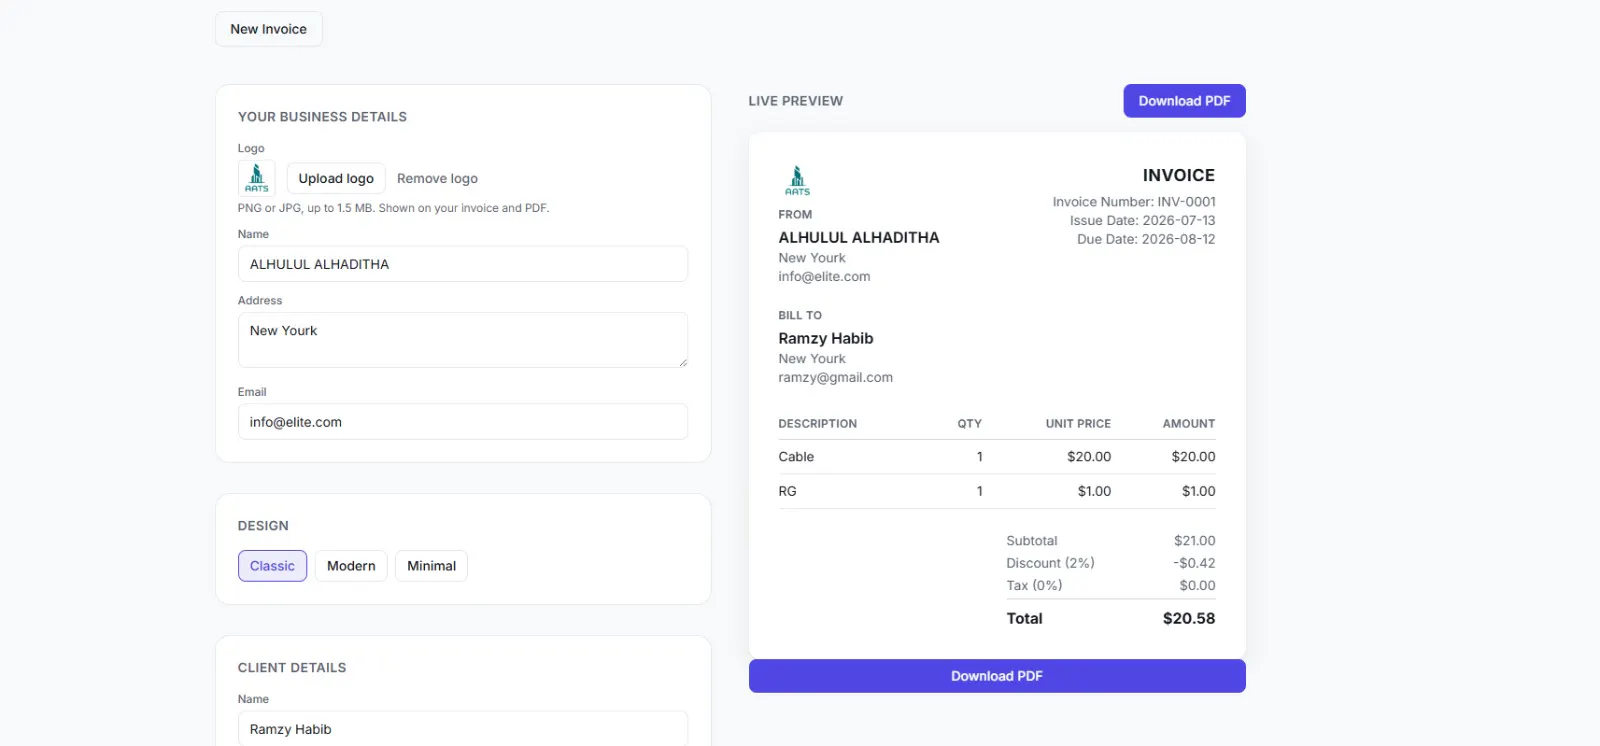1600x746 pixels.
Task: Focus the client Name field Ramzy Habib
Action: 463,729
